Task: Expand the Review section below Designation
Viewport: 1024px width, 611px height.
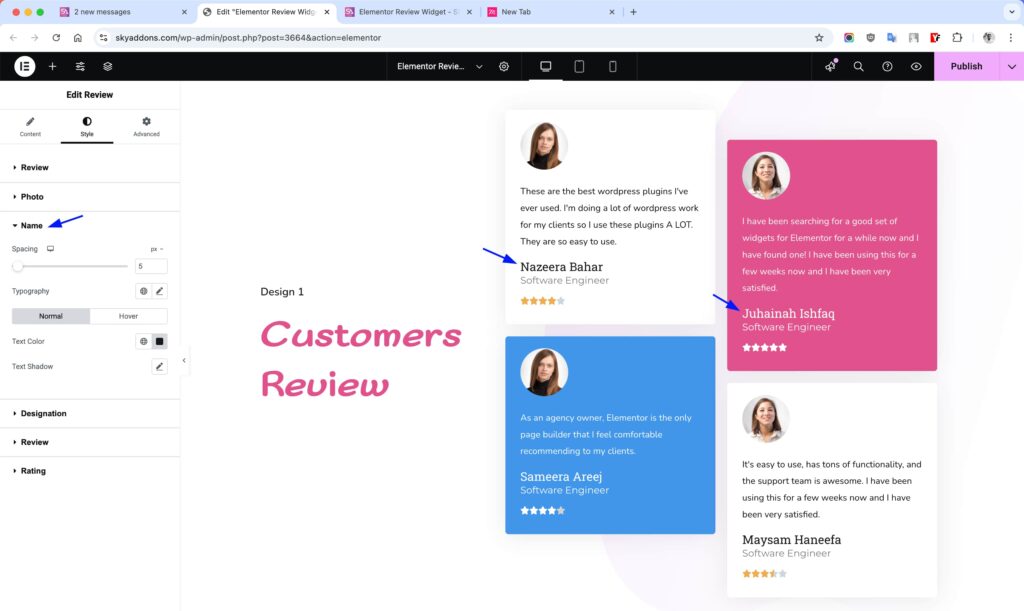Action: 89,442
